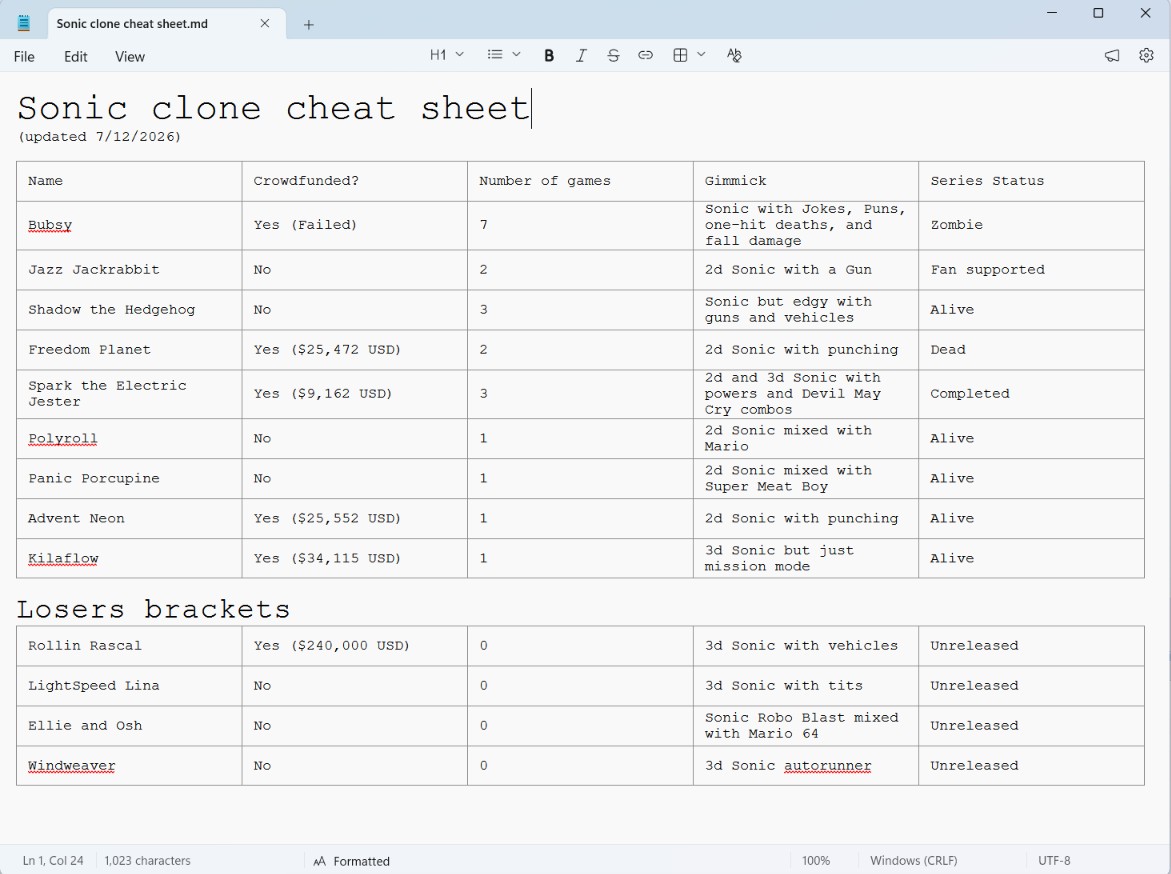Click the 'Freedom Planet' cell

coord(129,350)
